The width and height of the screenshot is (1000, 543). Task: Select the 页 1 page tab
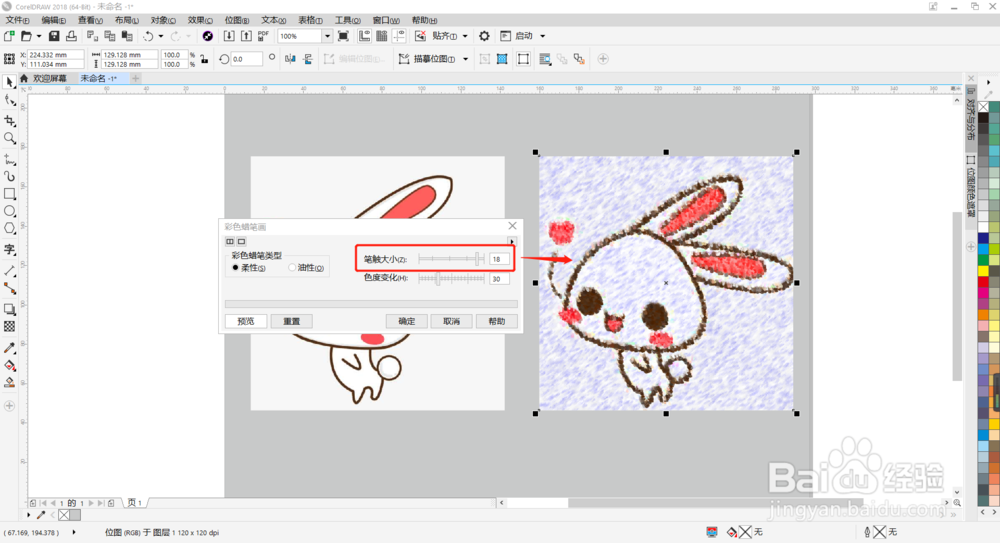tap(134, 503)
